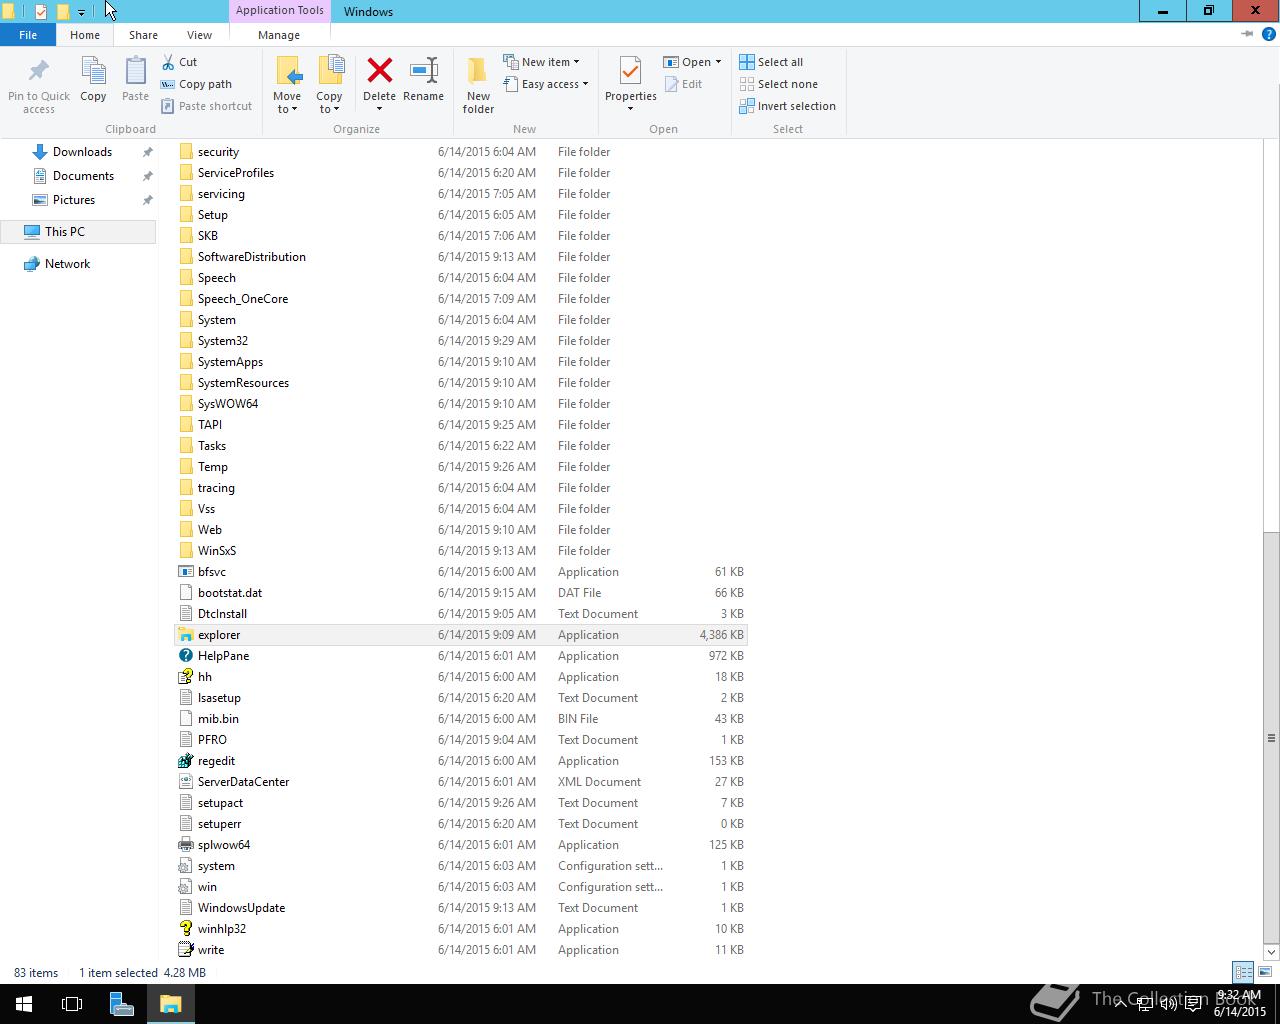Open the Properties dropdown arrow

630,108
